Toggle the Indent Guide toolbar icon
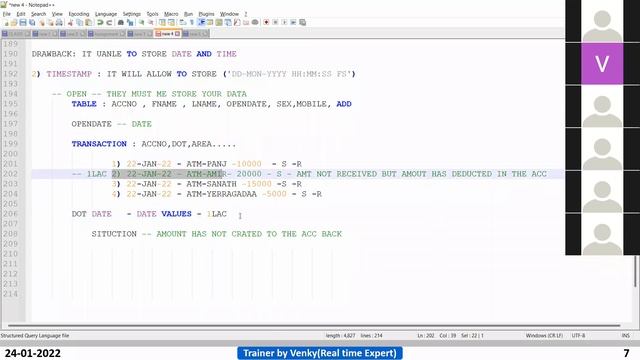This screenshot has width=640, height=360. click(x=201, y=22)
